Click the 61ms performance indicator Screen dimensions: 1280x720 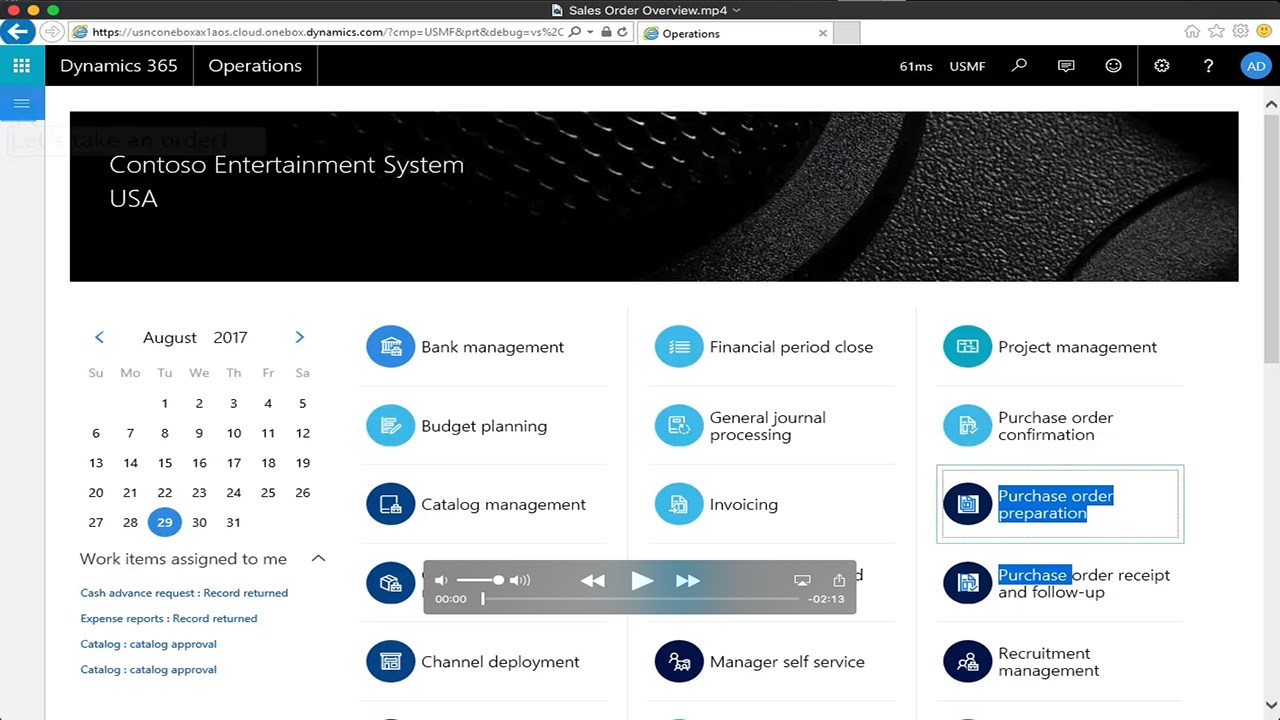(x=916, y=66)
